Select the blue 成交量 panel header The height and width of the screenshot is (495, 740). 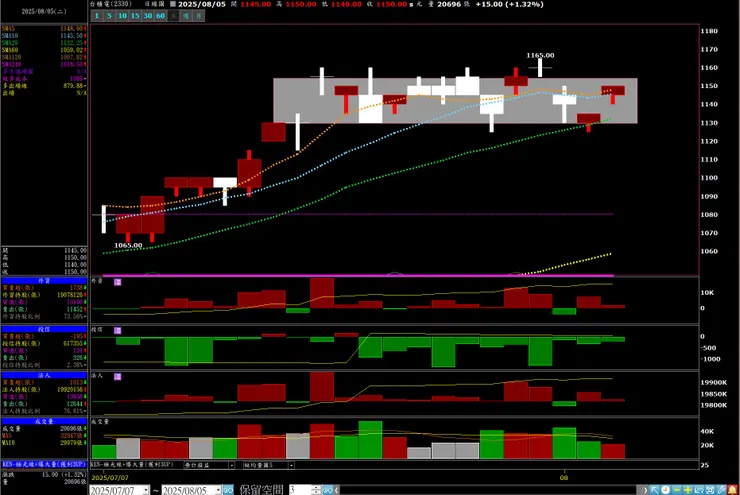[x=44, y=421]
